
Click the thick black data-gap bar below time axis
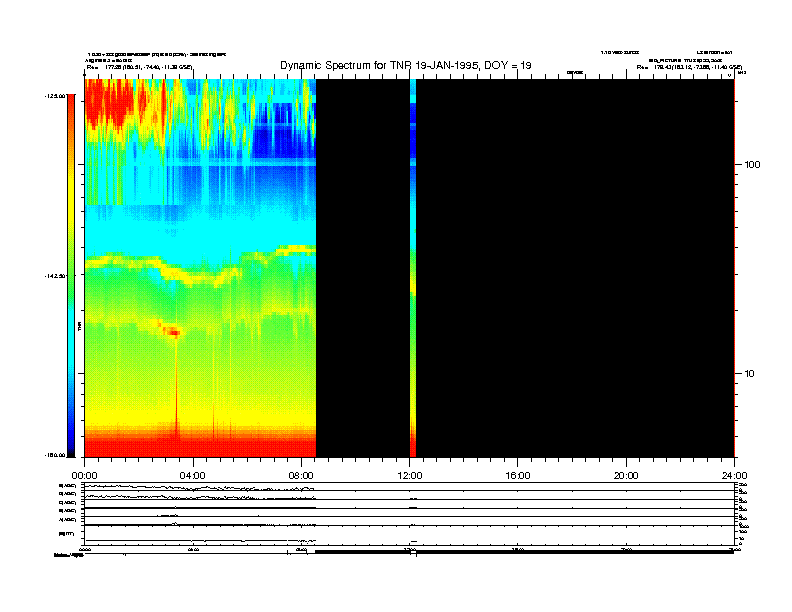[x=524, y=552]
